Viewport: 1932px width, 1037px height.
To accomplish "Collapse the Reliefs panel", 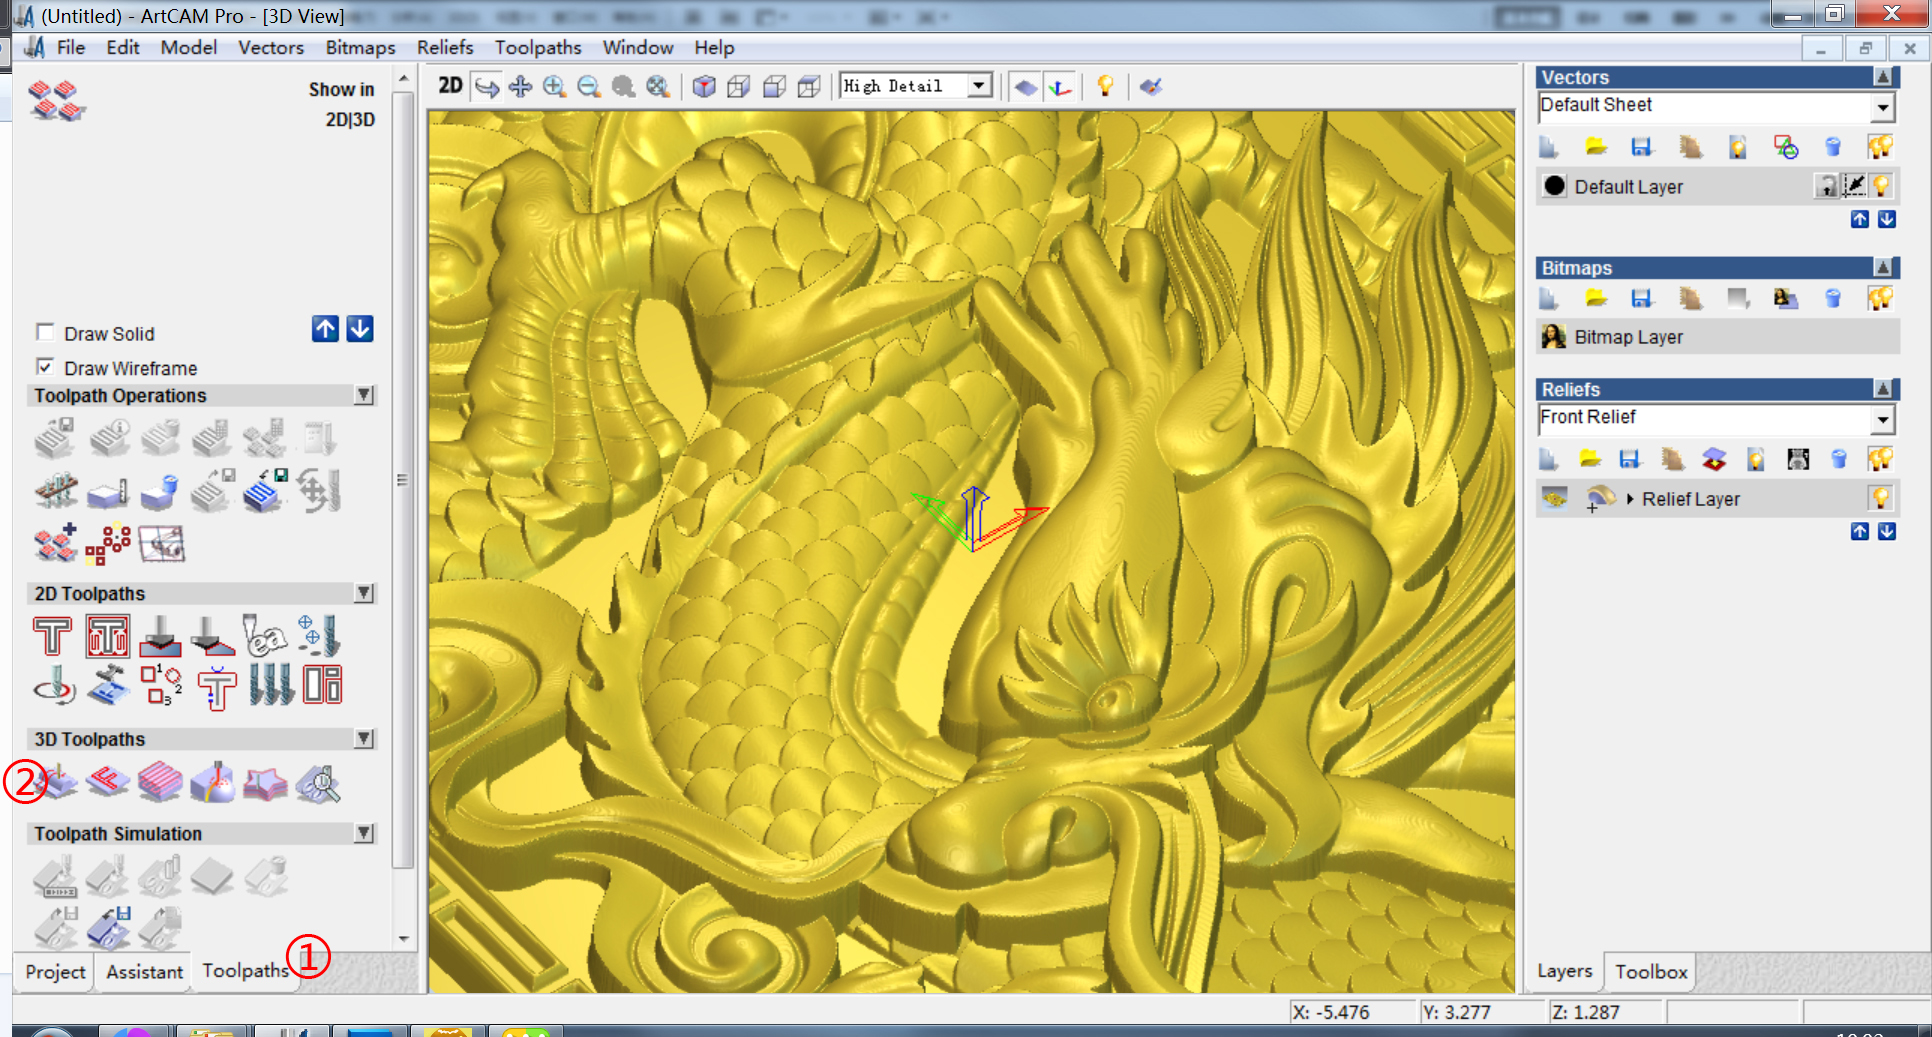I will tap(1883, 389).
